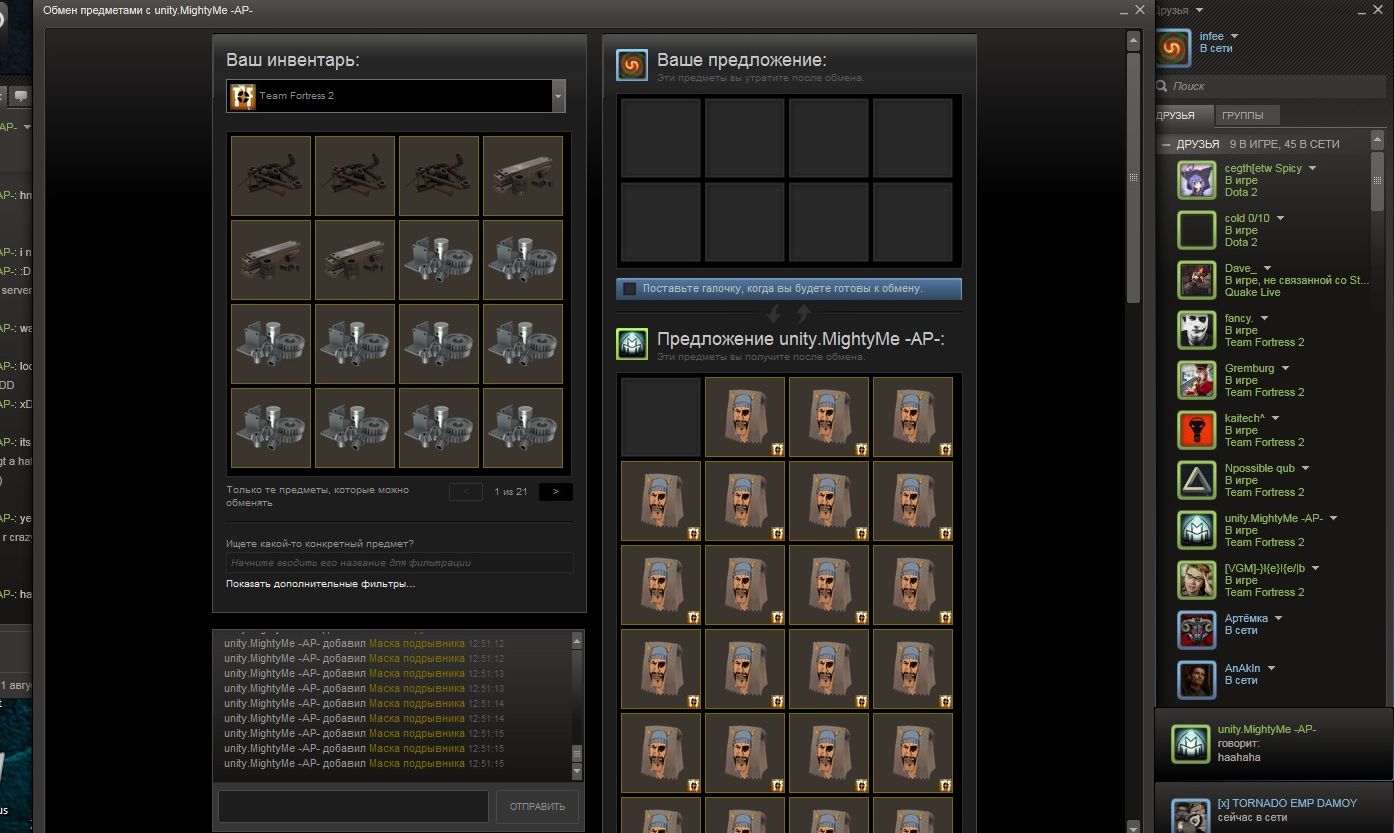Switch to the ГРУППЫ tab
The image size is (1394, 833).
click(x=1249, y=115)
